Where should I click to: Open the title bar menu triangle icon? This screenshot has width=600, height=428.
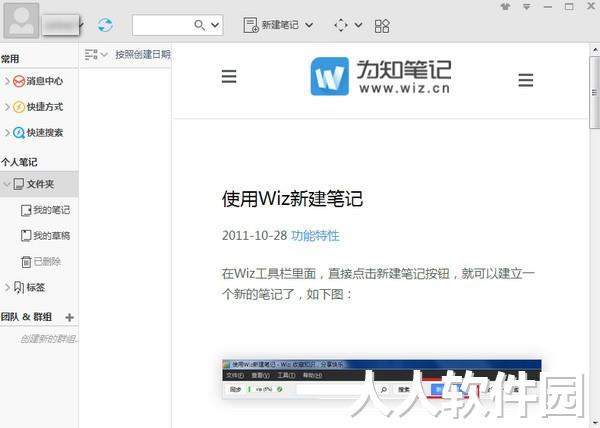pos(527,7)
